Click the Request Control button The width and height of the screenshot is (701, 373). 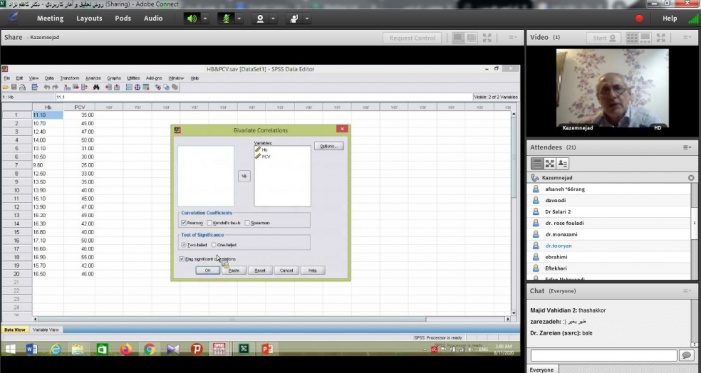tap(412, 38)
